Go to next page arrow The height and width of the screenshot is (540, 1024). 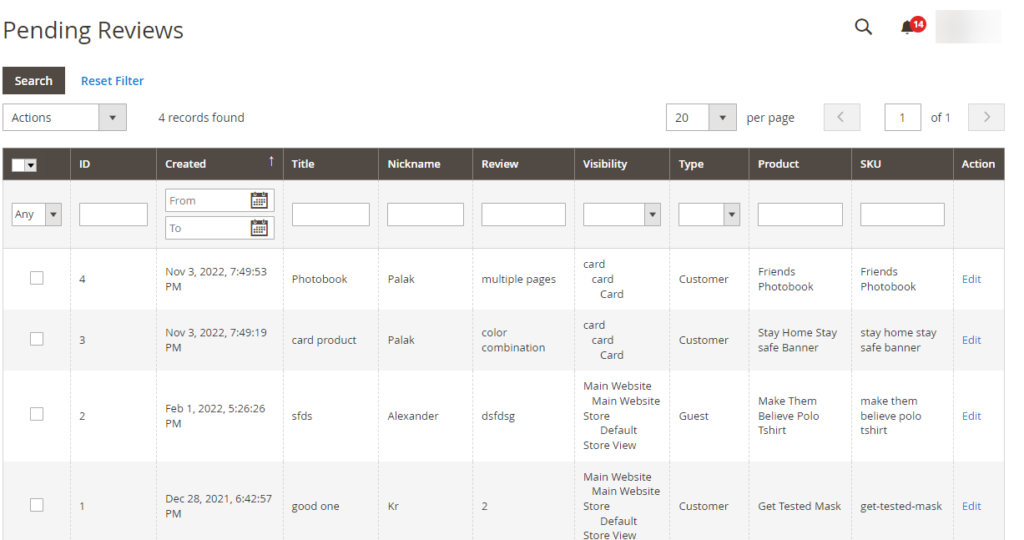pos(986,117)
